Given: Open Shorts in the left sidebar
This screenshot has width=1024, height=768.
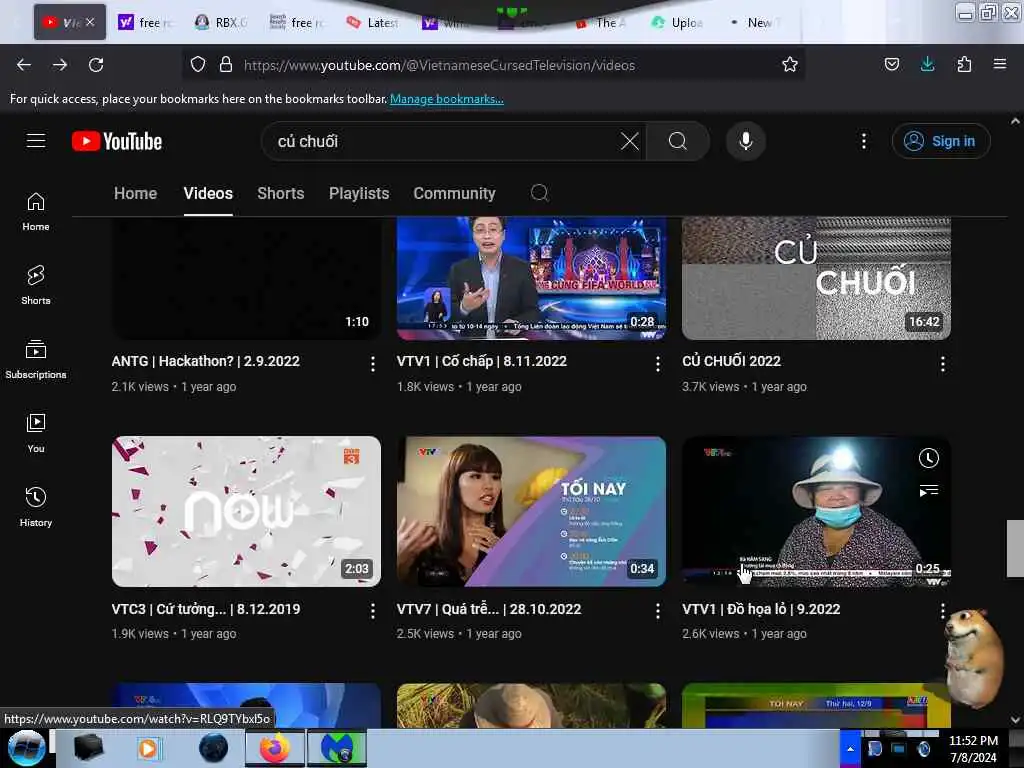Looking at the screenshot, I should pos(36,285).
